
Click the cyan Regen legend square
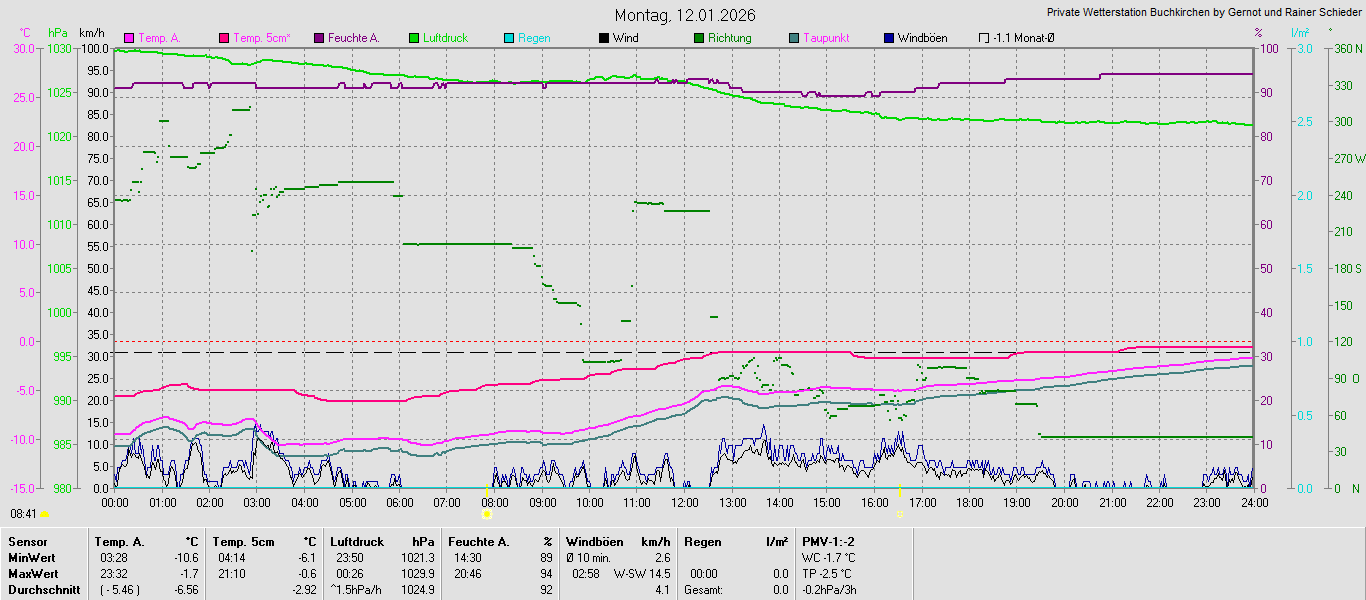(x=508, y=38)
